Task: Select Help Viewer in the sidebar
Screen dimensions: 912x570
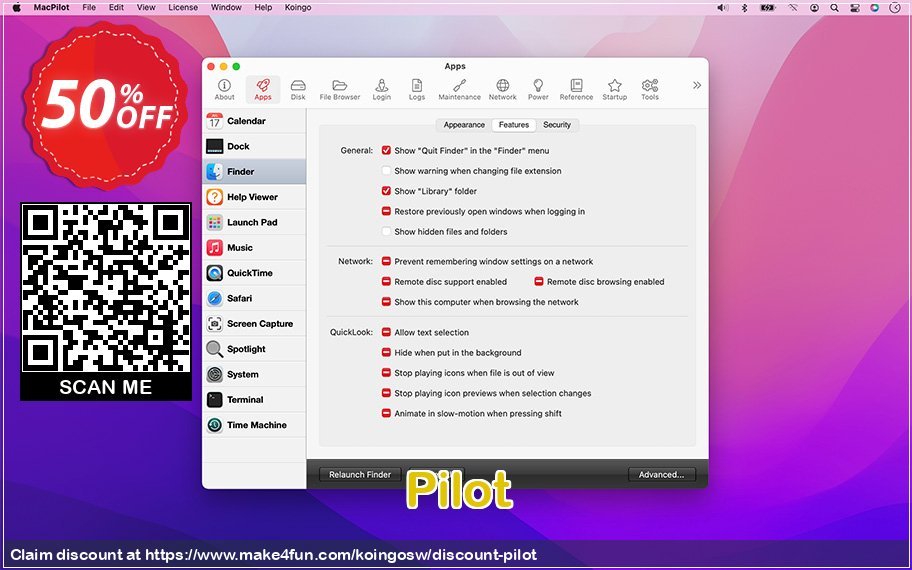Action: [254, 197]
